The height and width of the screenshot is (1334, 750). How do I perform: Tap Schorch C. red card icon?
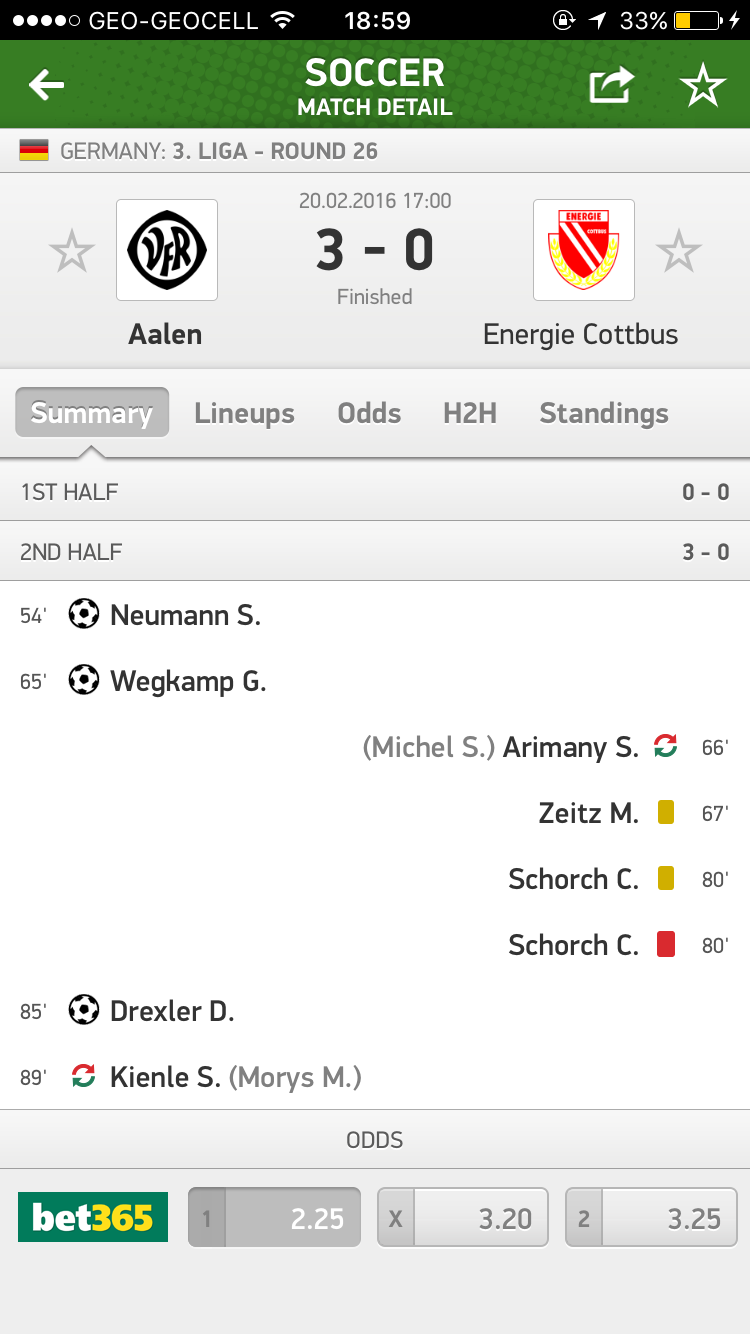666,944
